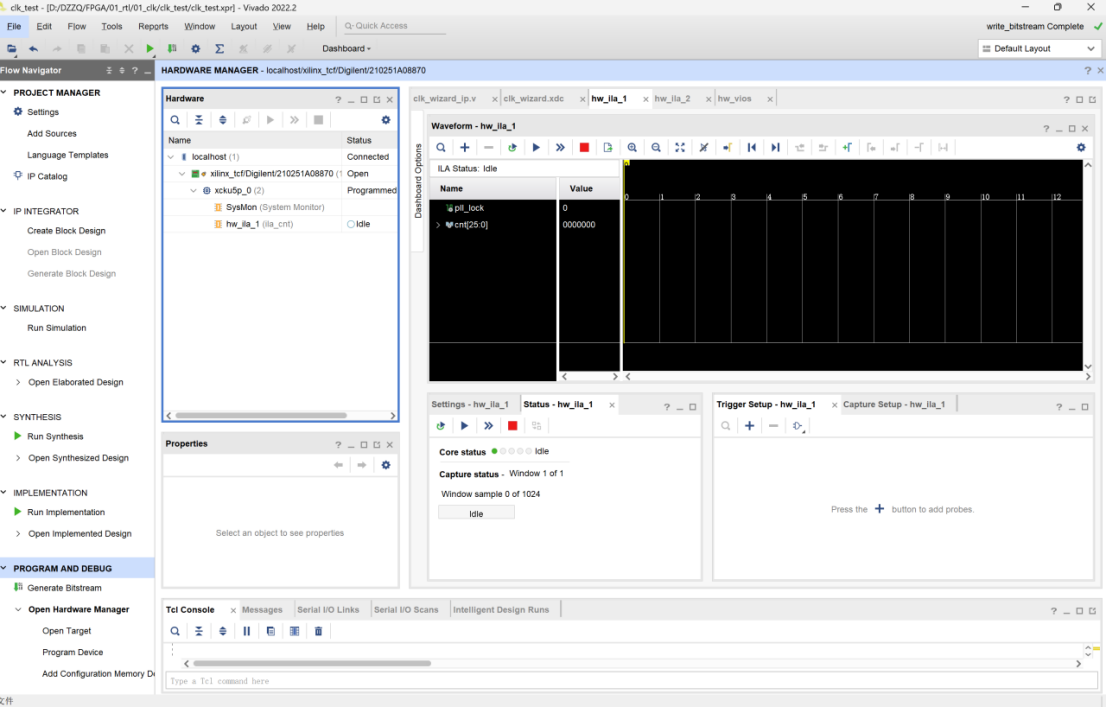This screenshot has width=1107, height=707.
Task: Toggle auto re-trigger in Status panel
Action: [x=441, y=426]
